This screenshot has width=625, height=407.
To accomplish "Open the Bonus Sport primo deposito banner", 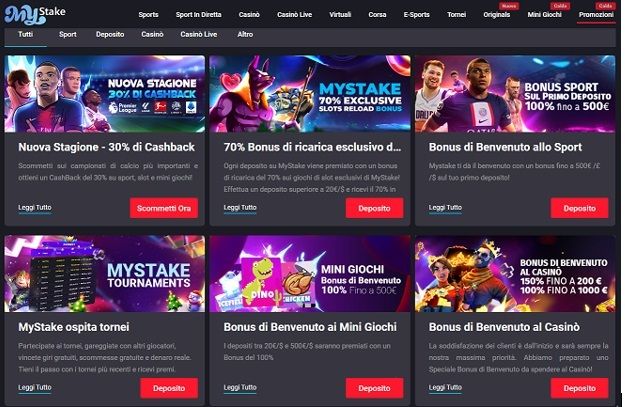I will [515, 94].
